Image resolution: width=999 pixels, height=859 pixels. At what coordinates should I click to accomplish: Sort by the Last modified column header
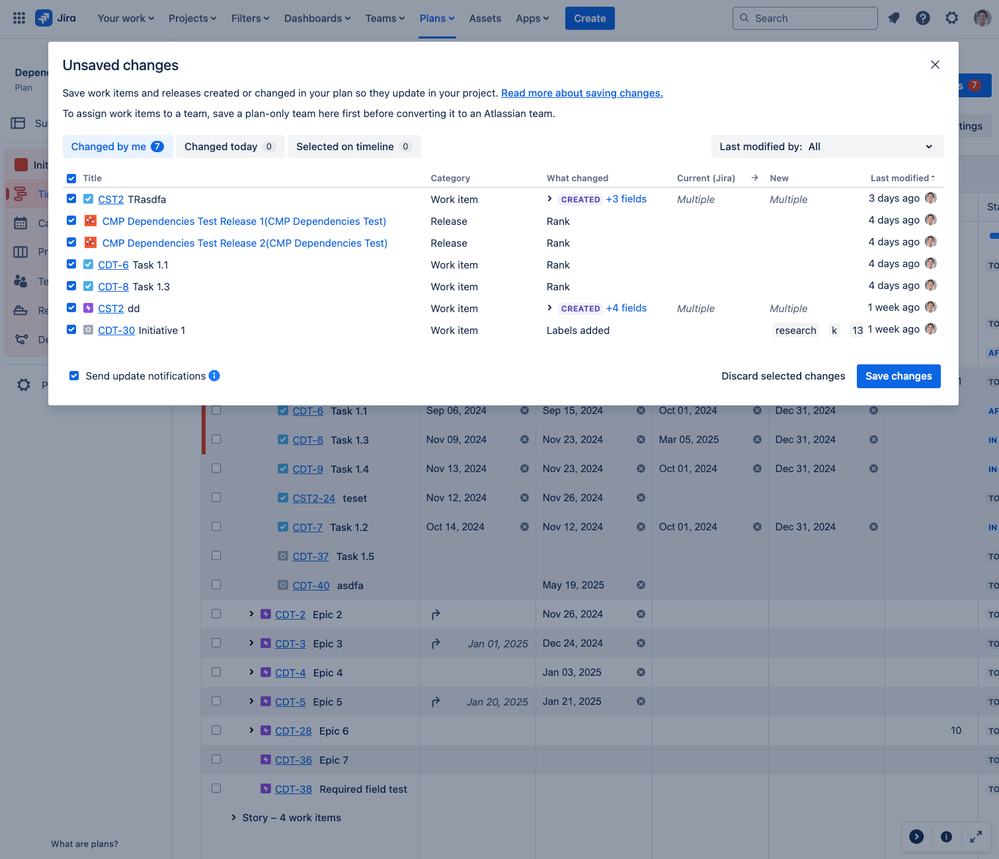pyautogui.click(x=902, y=178)
